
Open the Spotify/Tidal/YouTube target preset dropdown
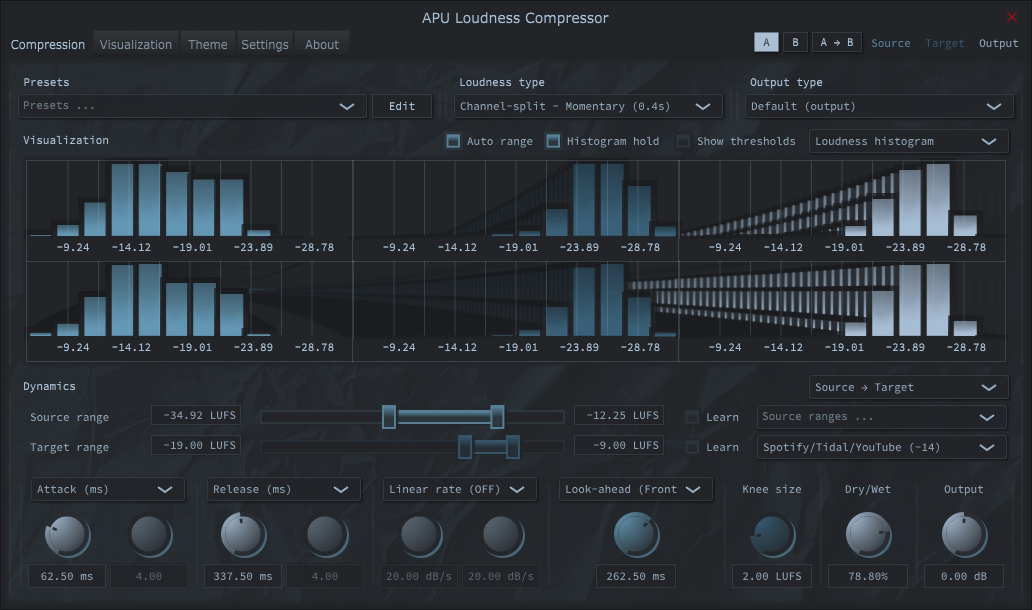pos(881,447)
